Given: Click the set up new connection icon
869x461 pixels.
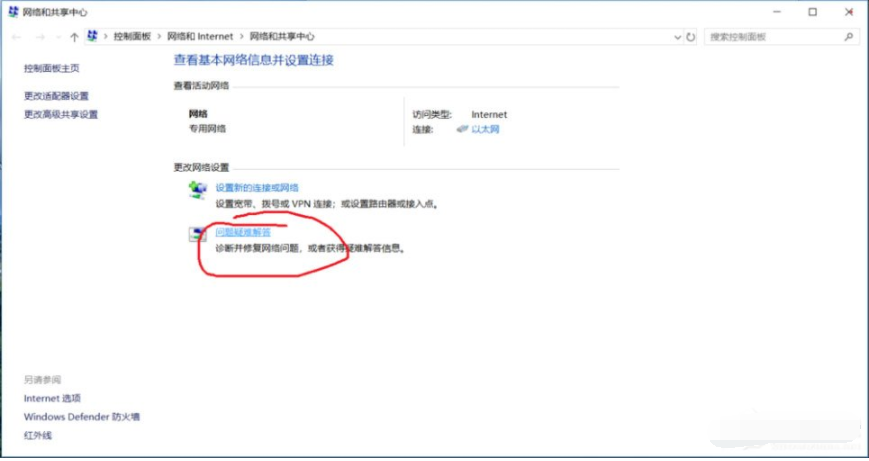Looking at the screenshot, I should (197, 190).
